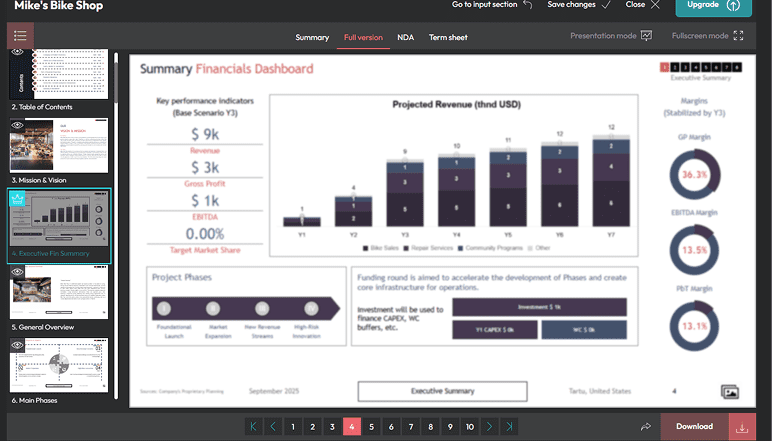Toggle visibility of the Mission & Vision slide
Screen dimensions: 772x441
point(18,125)
